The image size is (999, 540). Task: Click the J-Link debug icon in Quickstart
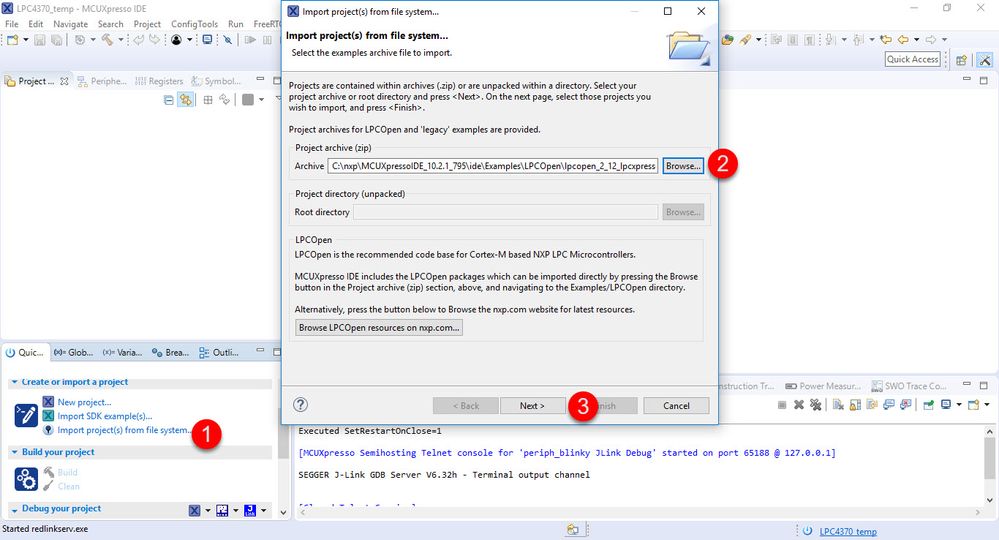pyautogui.click(x=250, y=510)
